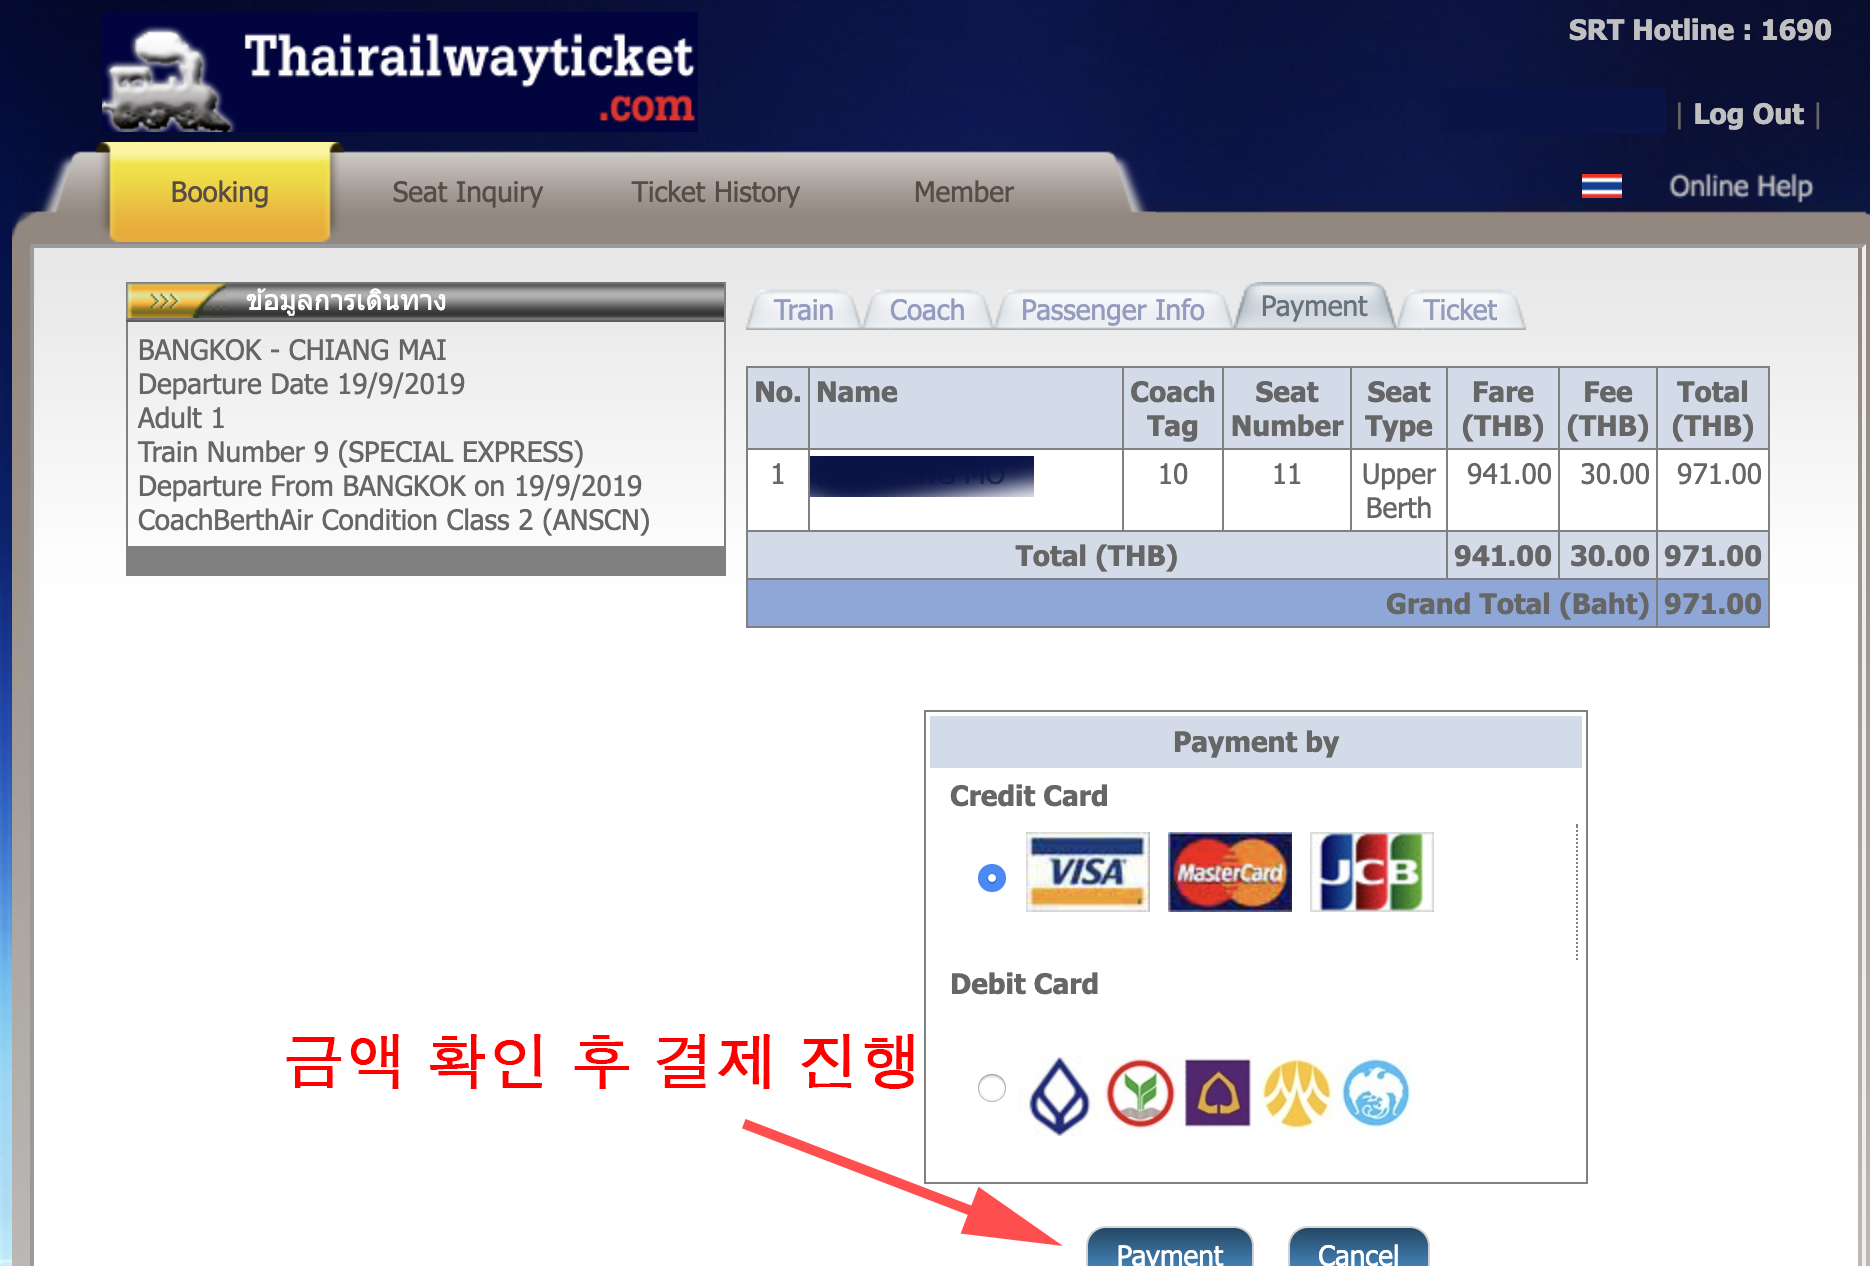
Task: Click the redacted passenger name cell
Action: (965, 490)
